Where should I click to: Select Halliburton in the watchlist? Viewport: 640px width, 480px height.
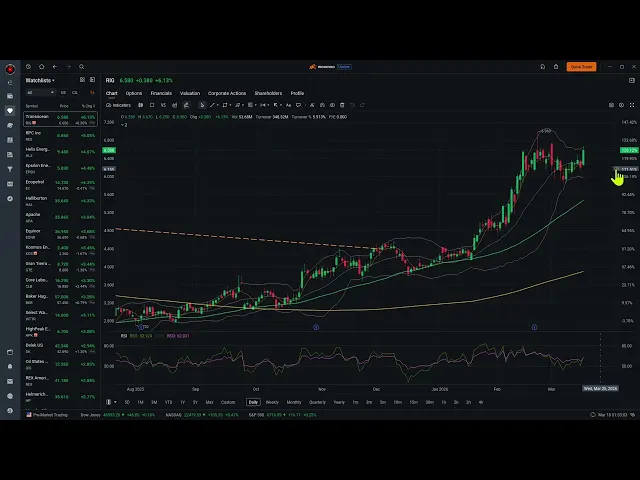click(60, 201)
